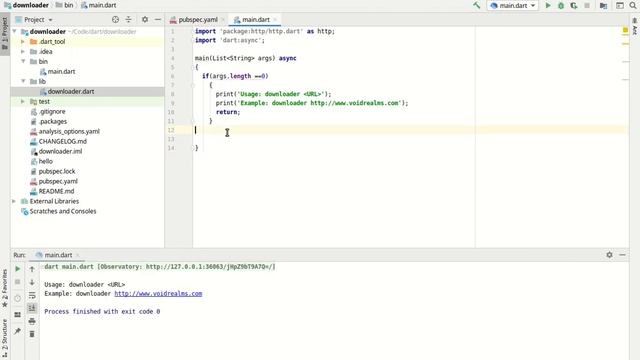Collapse the downloader root project node

tap(15, 31)
